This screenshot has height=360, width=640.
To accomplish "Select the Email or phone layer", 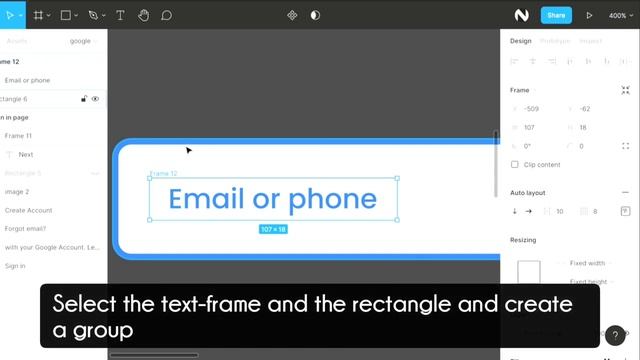I will 27,80.
